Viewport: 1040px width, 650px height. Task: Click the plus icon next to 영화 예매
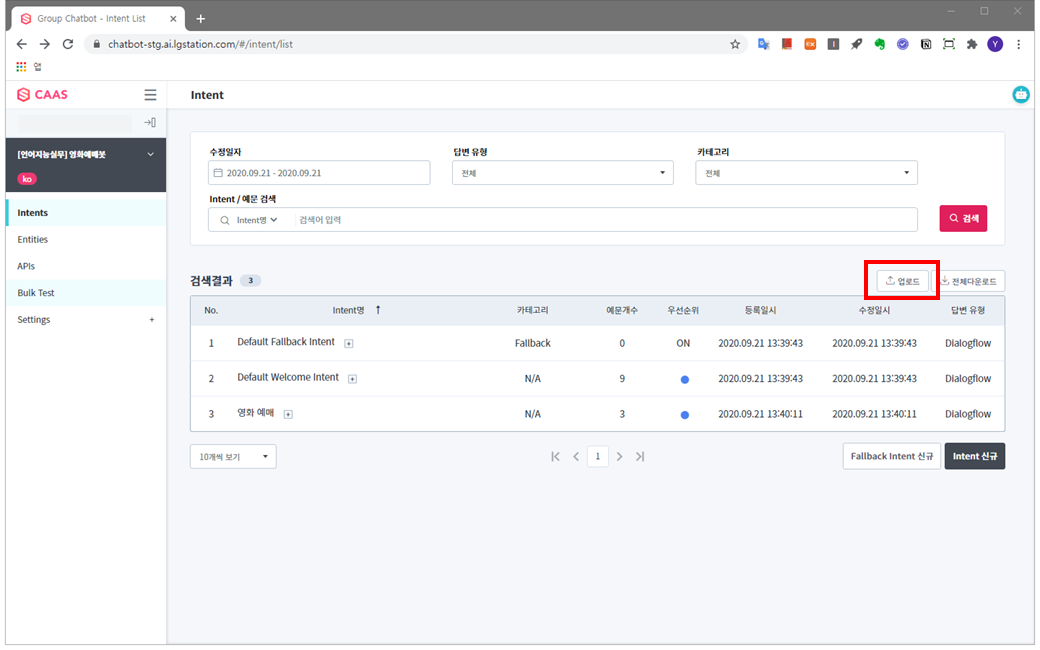tap(288, 414)
